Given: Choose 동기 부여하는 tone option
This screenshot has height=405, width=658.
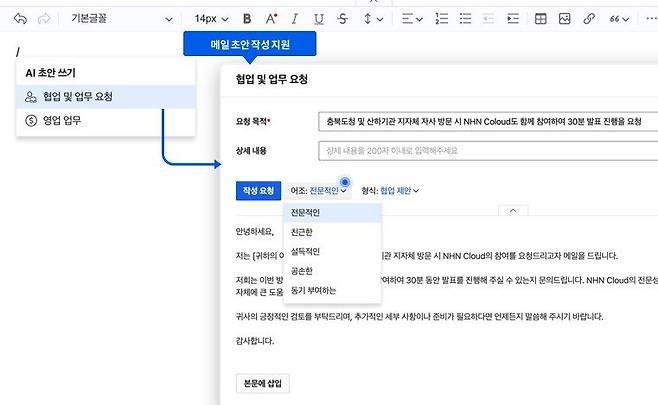Looking at the screenshot, I should pos(332,290).
